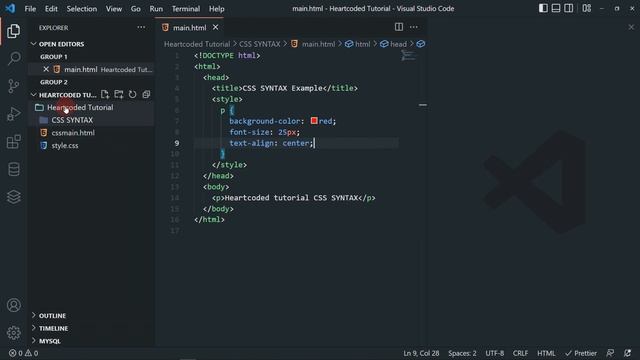Select the main.html editor tab
640x360 pixels.
pos(190,27)
